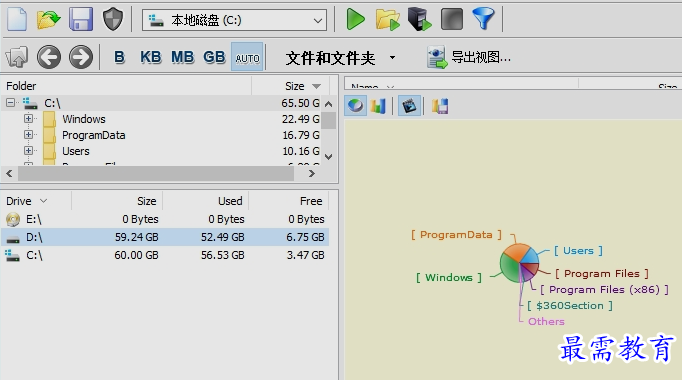Switch size units to KB

[x=150, y=57]
